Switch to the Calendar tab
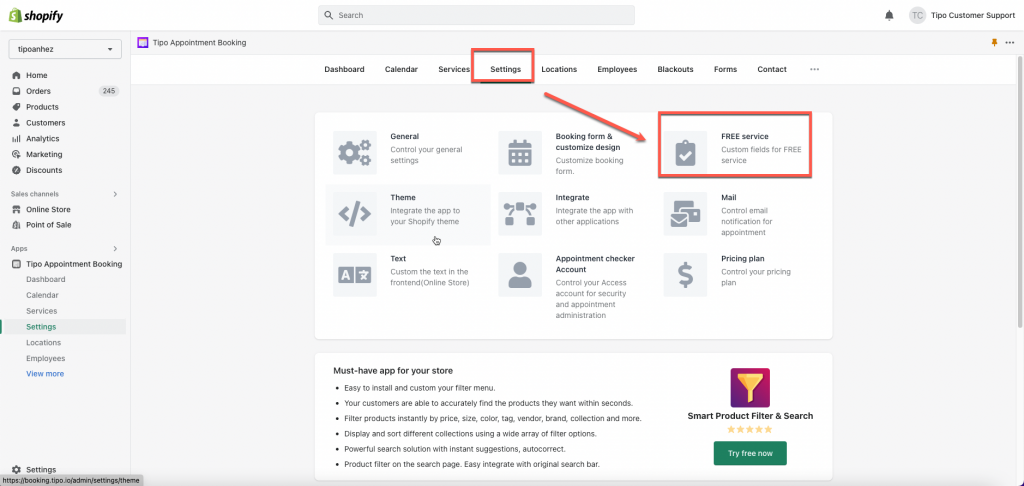The height and width of the screenshot is (486, 1024). click(x=401, y=69)
